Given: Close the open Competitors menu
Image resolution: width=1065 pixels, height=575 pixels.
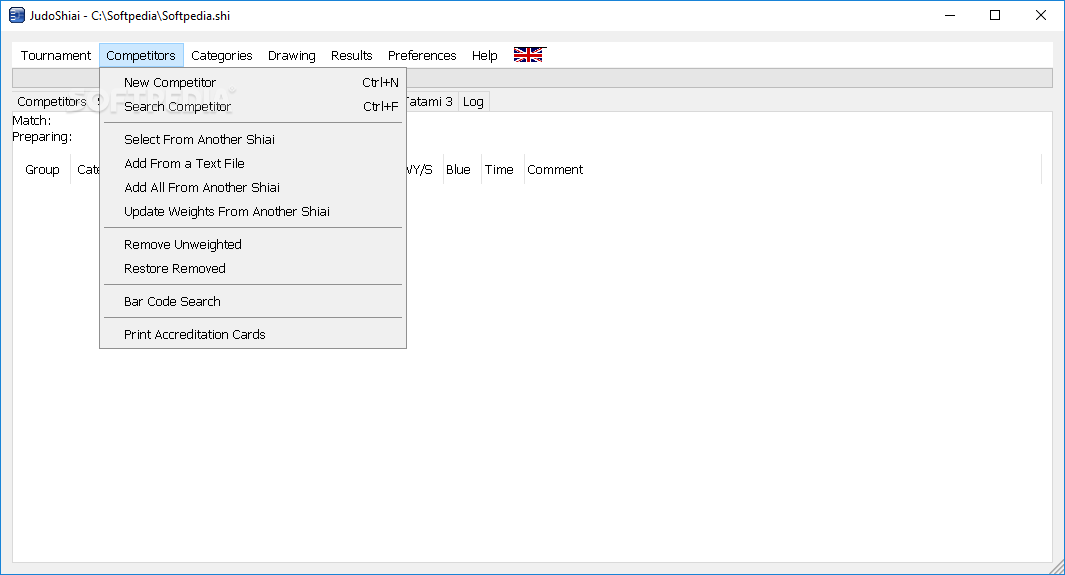Looking at the screenshot, I should (141, 56).
